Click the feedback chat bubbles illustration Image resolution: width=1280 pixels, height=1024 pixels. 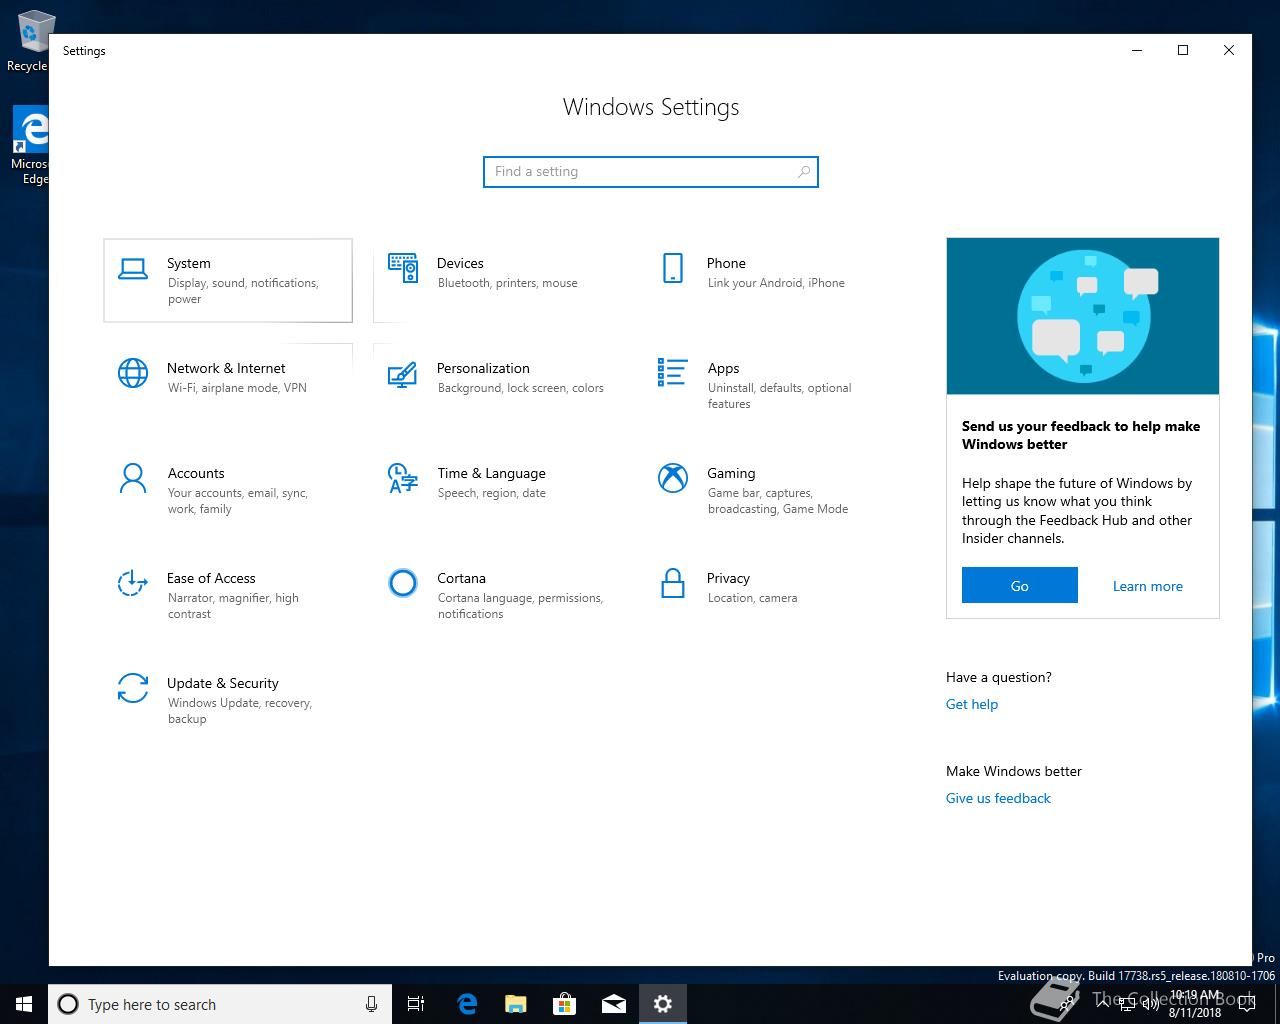1083,316
